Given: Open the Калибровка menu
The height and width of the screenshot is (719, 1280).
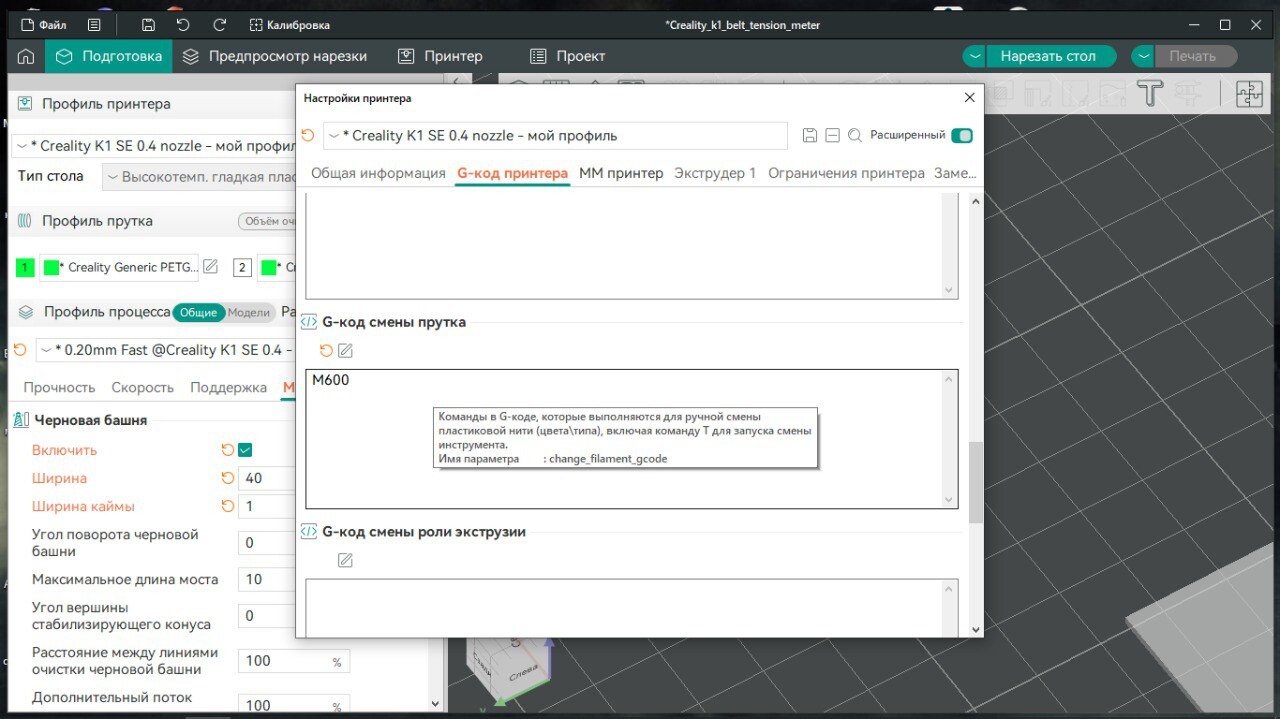Looking at the screenshot, I should pyautogui.click(x=290, y=25).
